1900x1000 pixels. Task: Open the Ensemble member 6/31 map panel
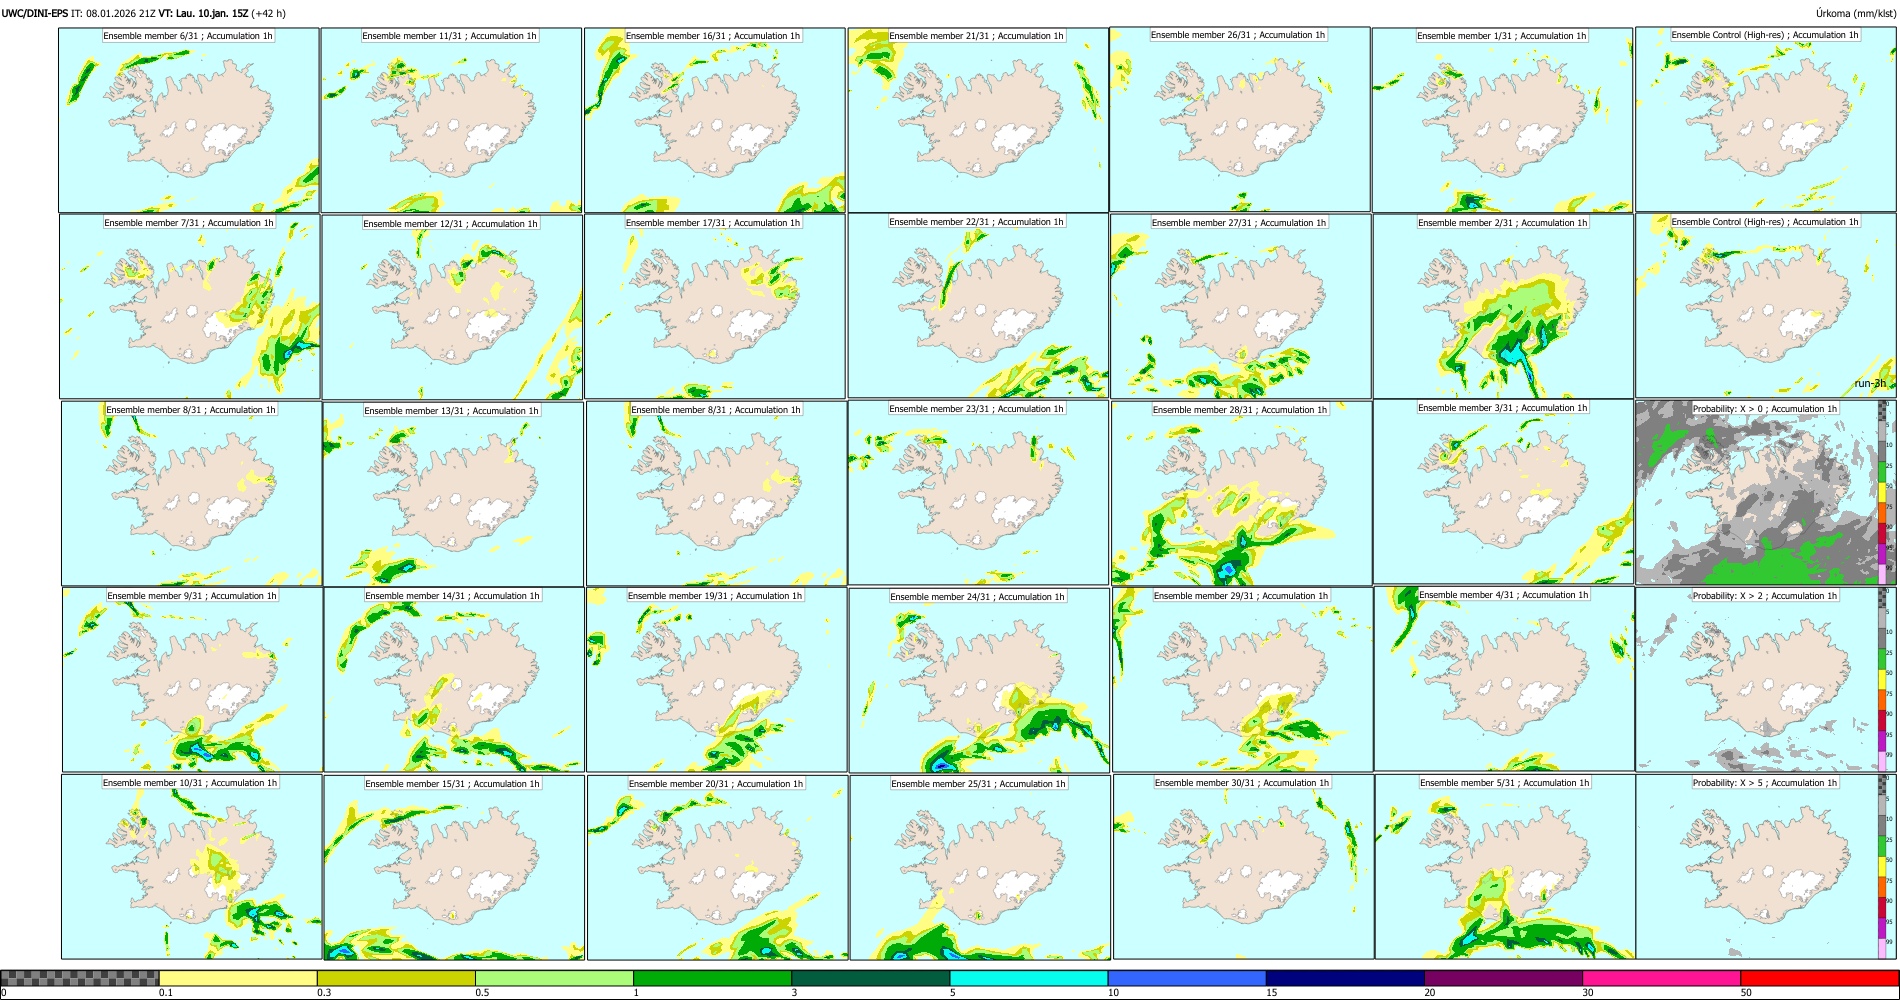pyautogui.click(x=189, y=120)
